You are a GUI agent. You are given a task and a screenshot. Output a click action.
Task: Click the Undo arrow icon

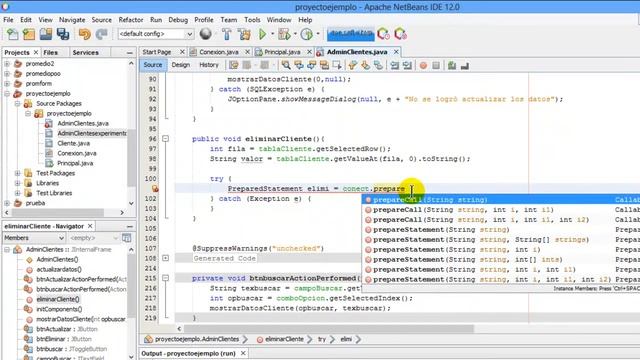click(x=84, y=34)
